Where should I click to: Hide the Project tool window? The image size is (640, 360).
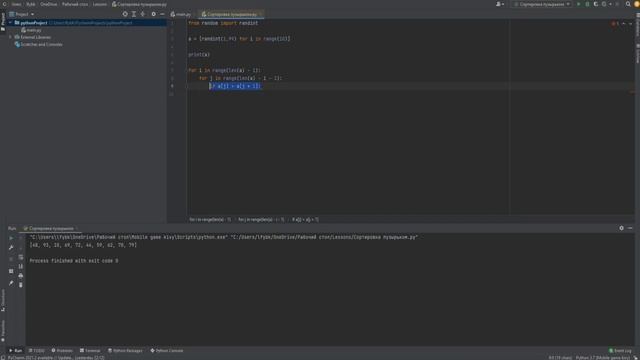pos(162,14)
